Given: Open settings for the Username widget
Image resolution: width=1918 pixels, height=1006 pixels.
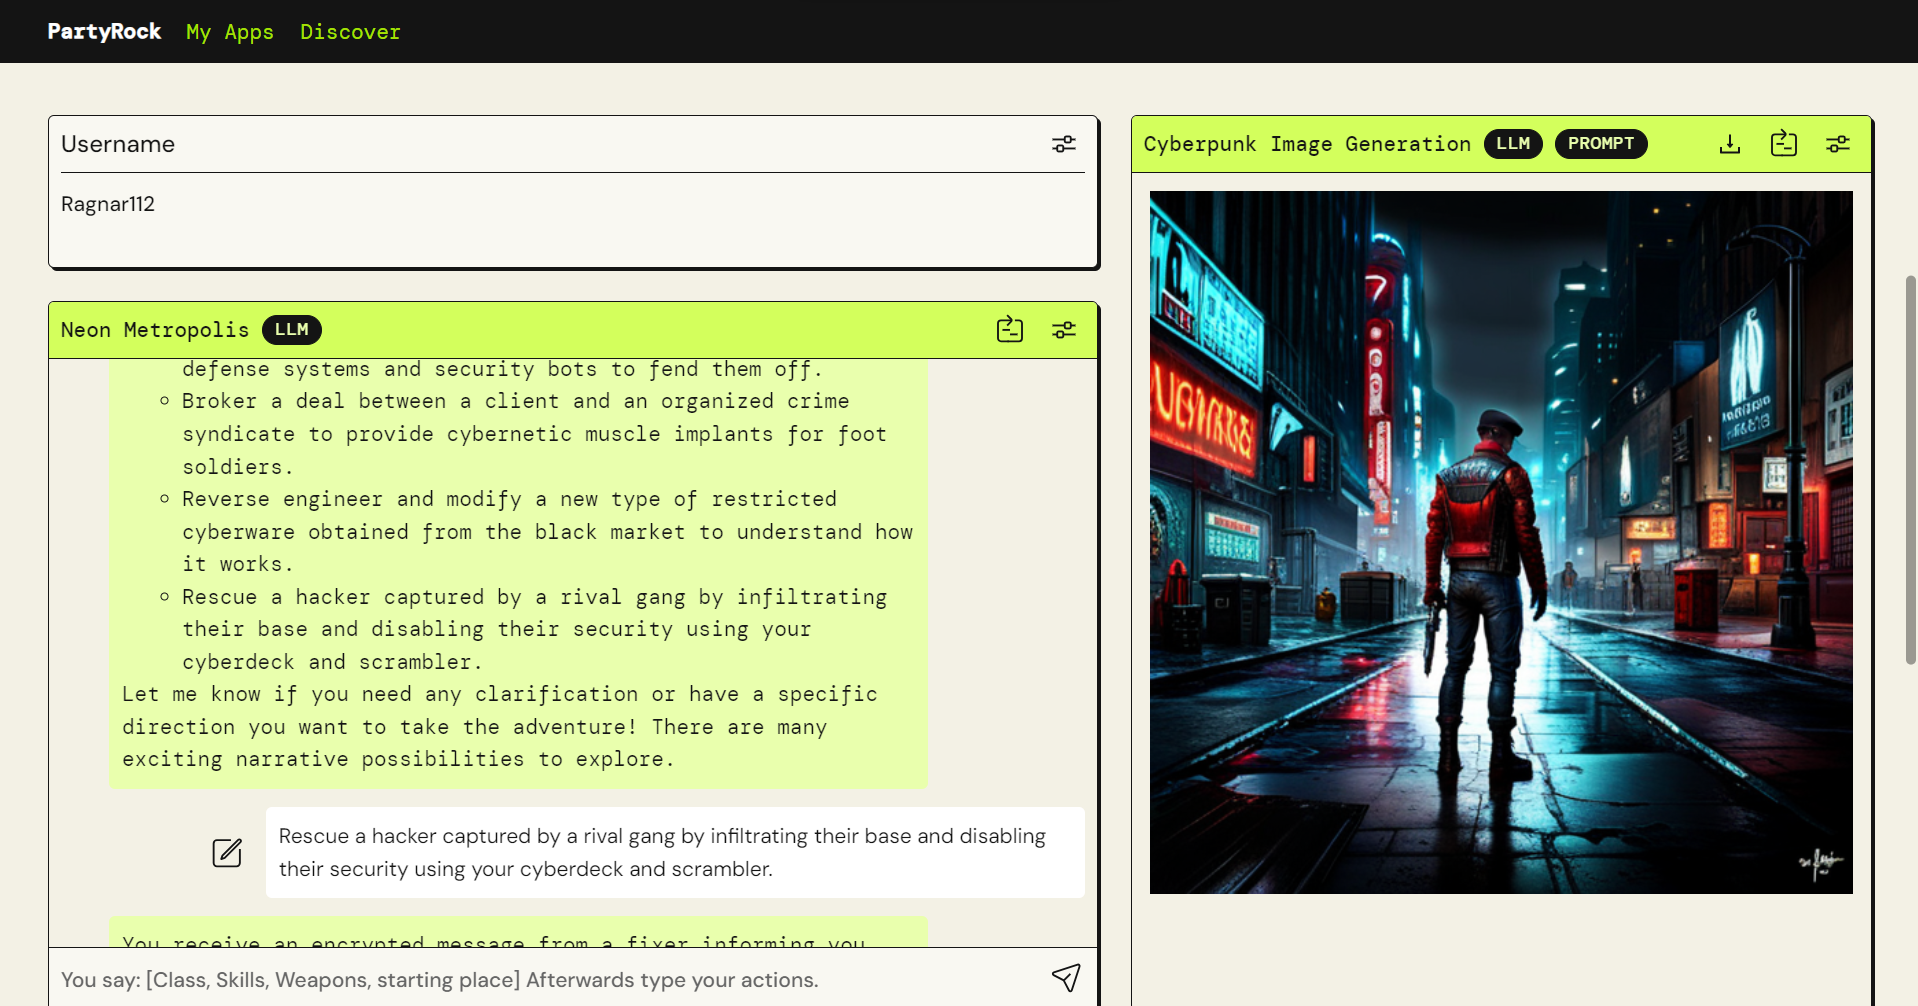Looking at the screenshot, I should (x=1064, y=144).
